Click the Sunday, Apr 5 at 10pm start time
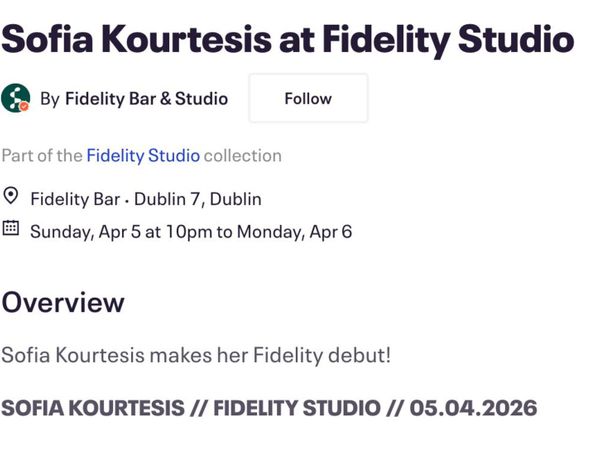 [121, 232]
